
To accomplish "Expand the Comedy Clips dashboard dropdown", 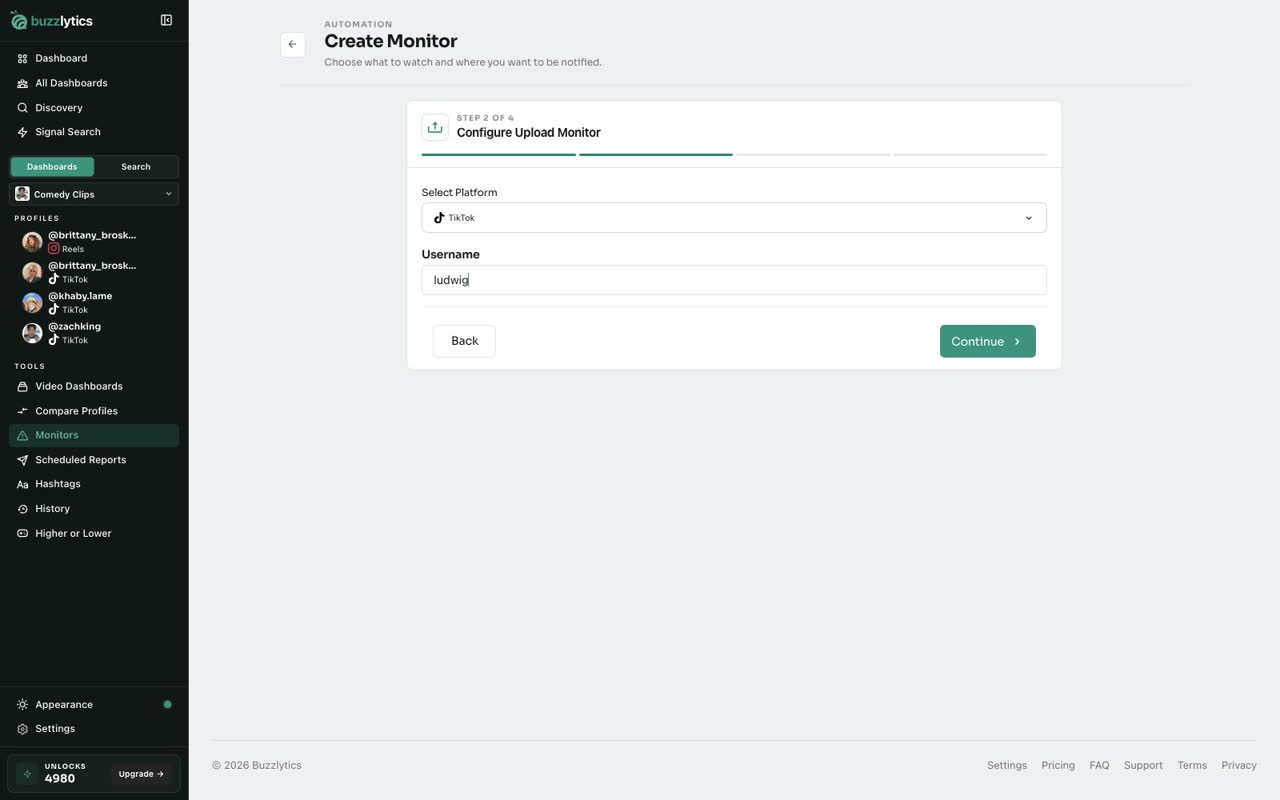I will point(94,194).
